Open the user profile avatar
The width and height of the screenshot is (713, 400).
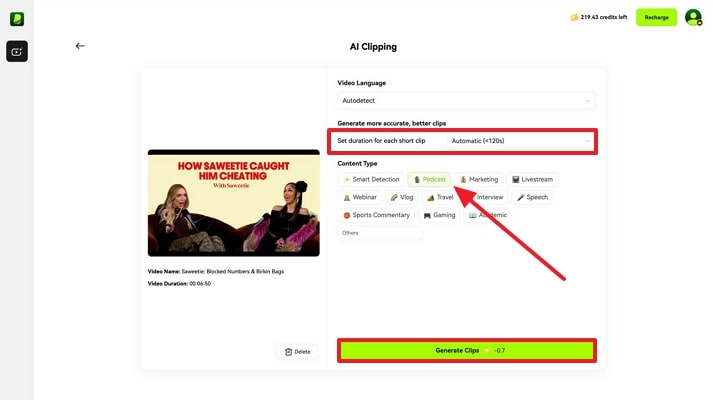click(x=693, y=17)
